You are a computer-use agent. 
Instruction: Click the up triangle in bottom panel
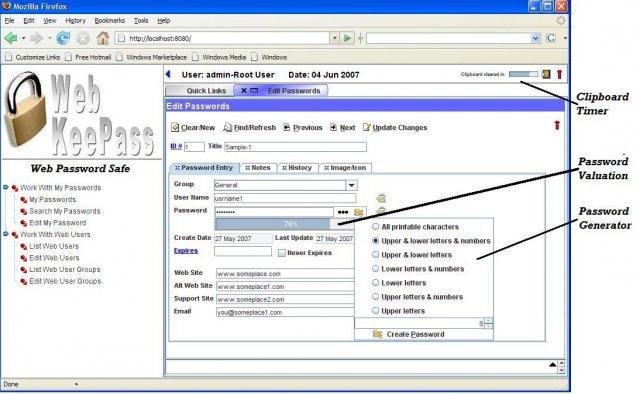(x=552, y=364)
